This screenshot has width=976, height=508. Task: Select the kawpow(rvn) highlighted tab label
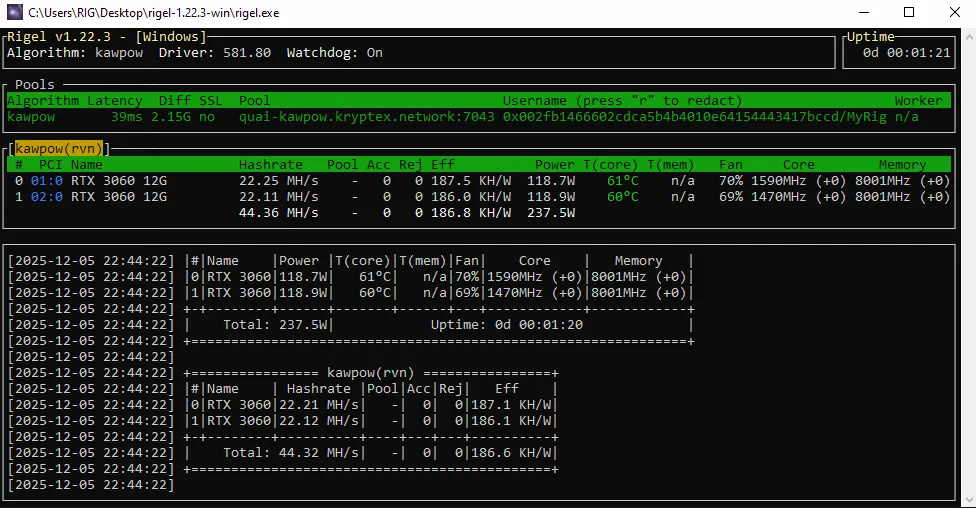coord(62,149)
